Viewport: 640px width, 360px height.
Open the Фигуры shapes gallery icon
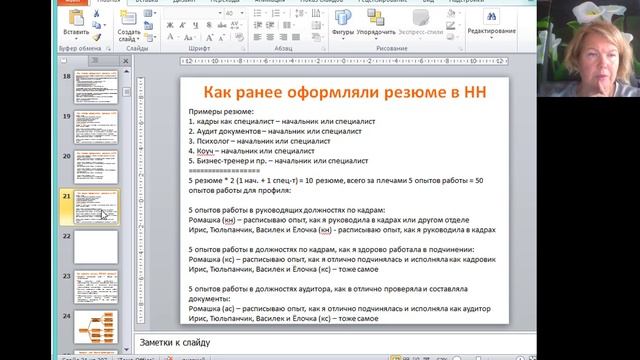click(x=343, y=18)
